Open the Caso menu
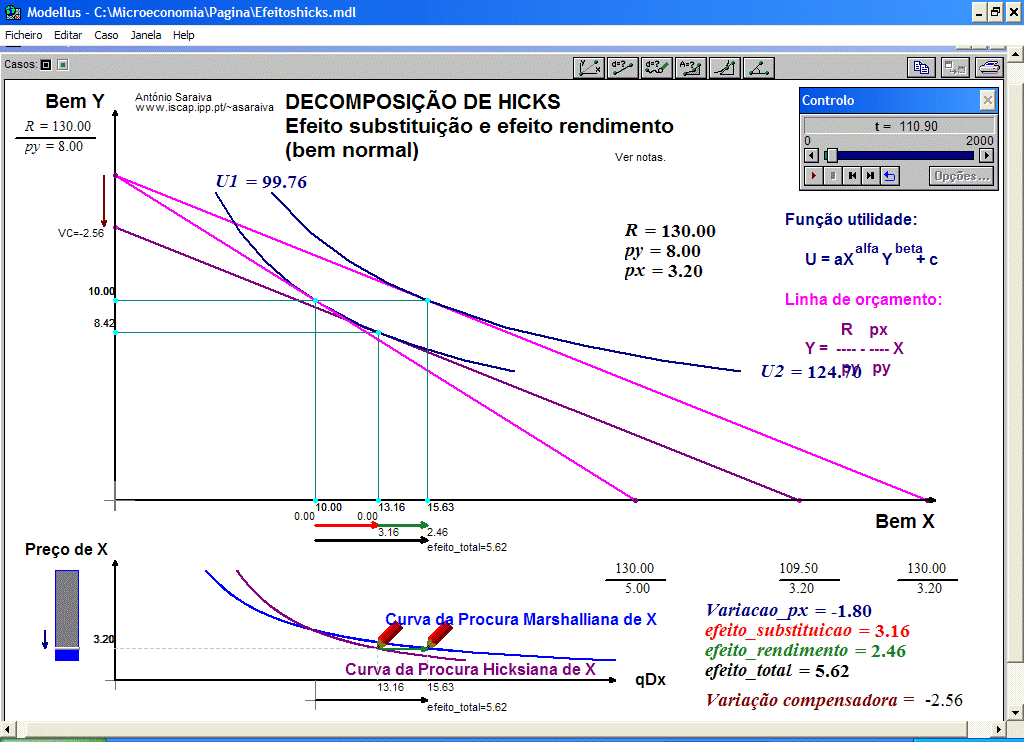 pos(106,35)
